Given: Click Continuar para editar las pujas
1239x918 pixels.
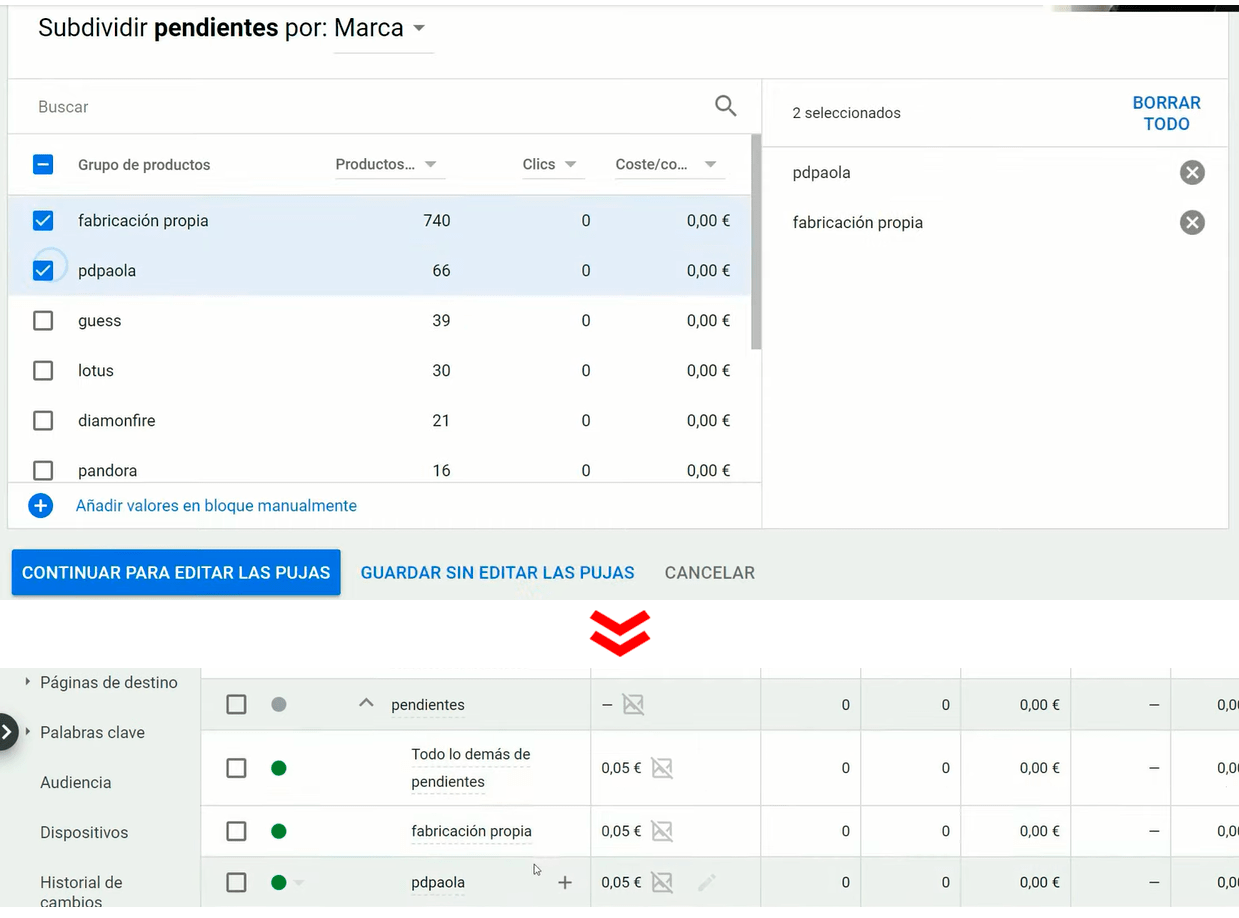Looking at the screenshot, I should pos(176,573).
